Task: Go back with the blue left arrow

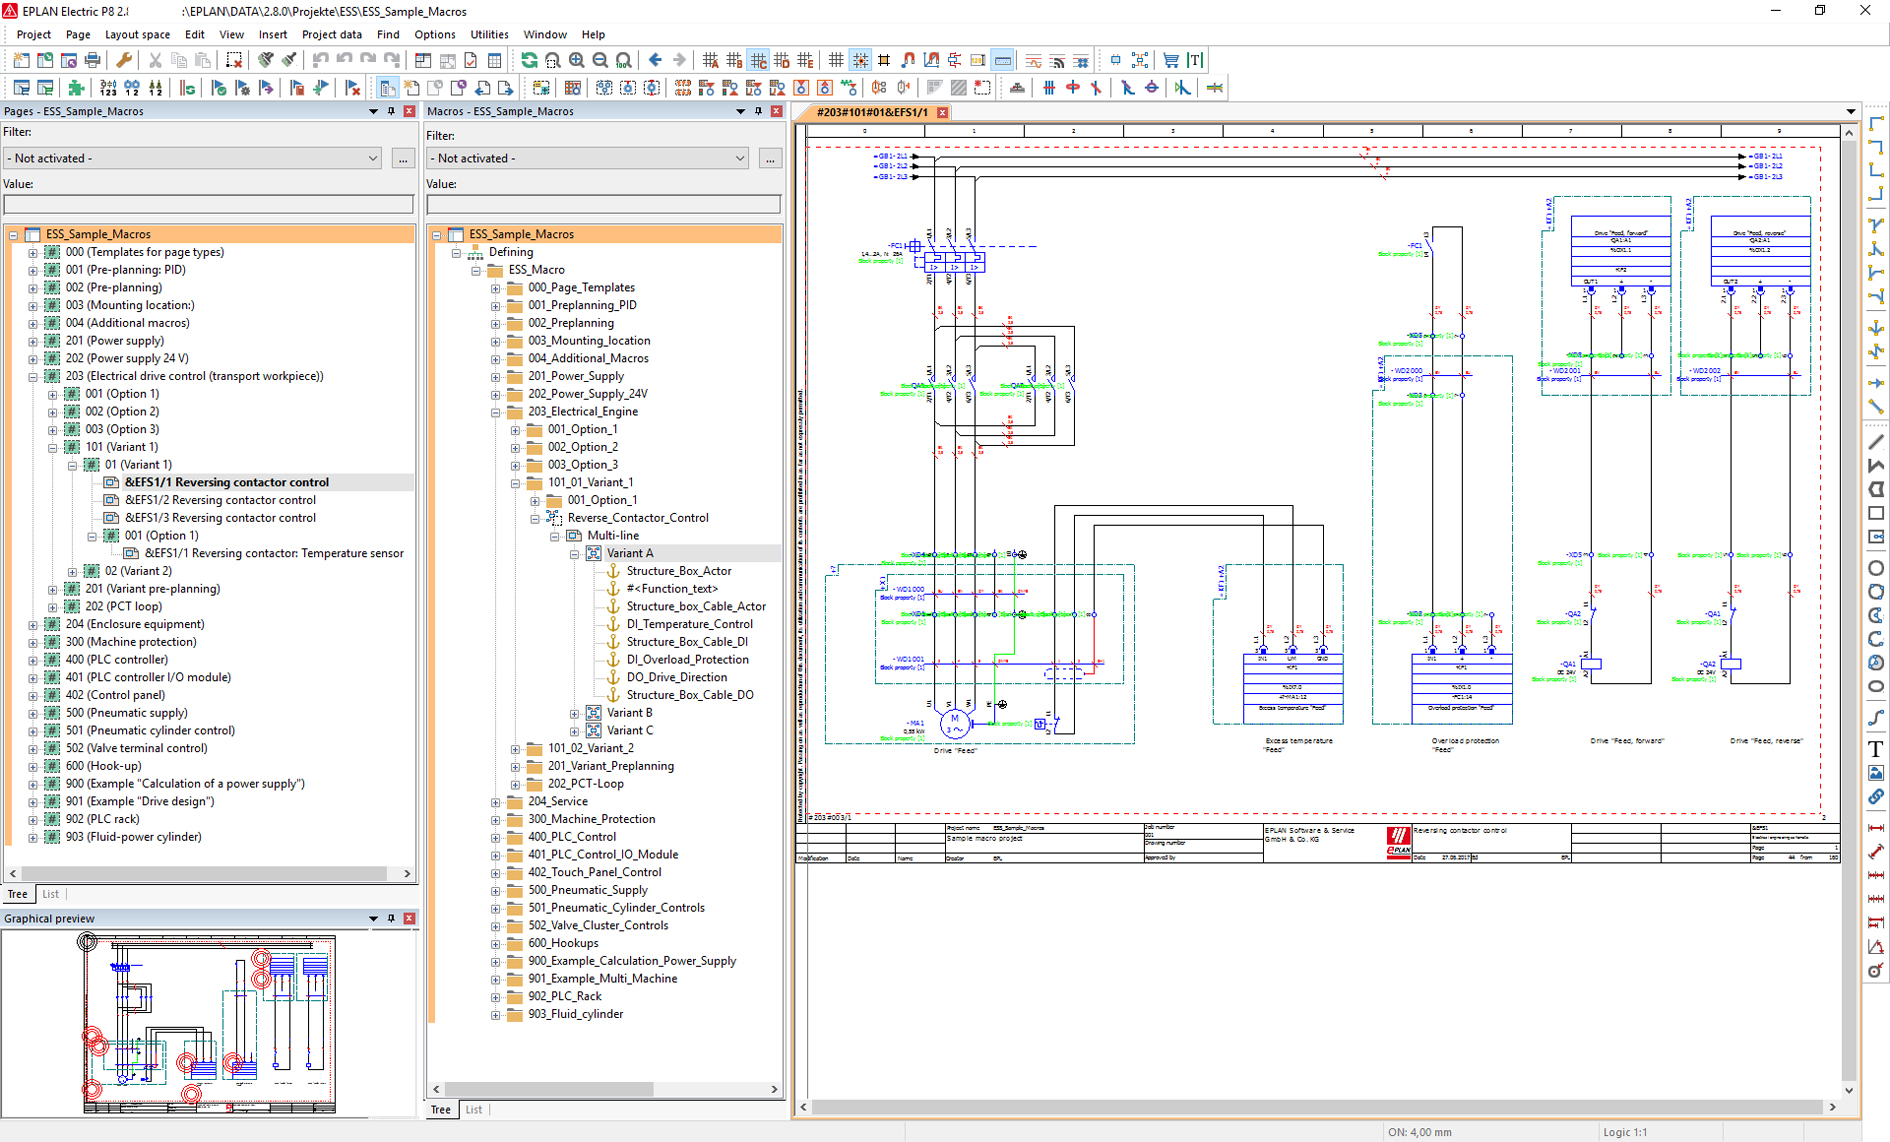Action: [656, 61]
